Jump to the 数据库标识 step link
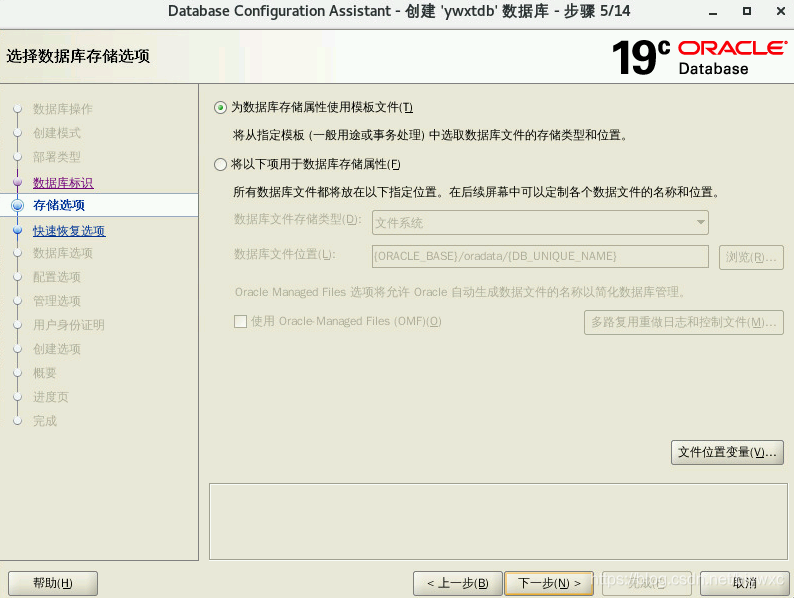Screen dimensions: 794x598 point(63,183)
